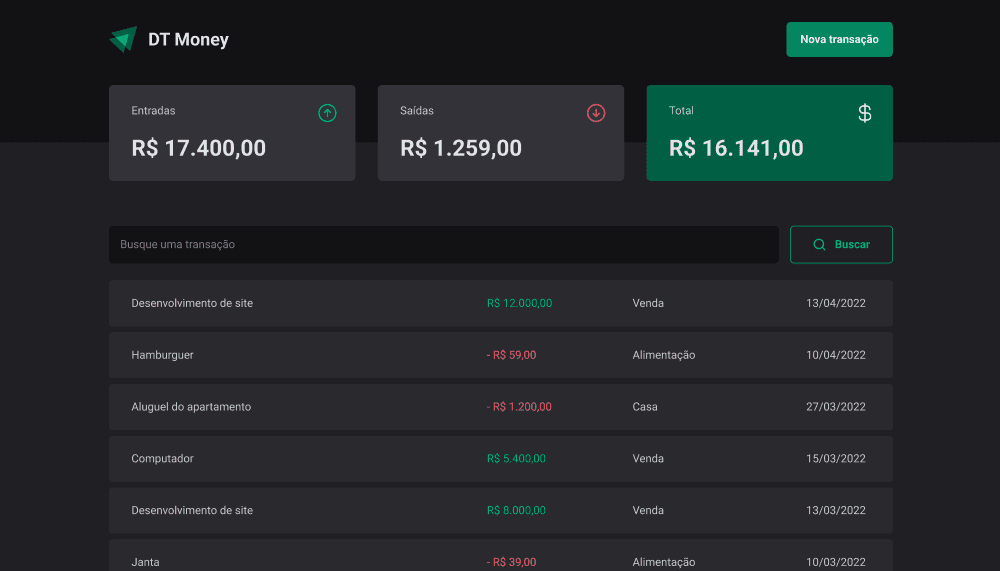This screenshot has height=571, width=1000.
Task: Select the green Total summary card
Action: coord(770,133)
